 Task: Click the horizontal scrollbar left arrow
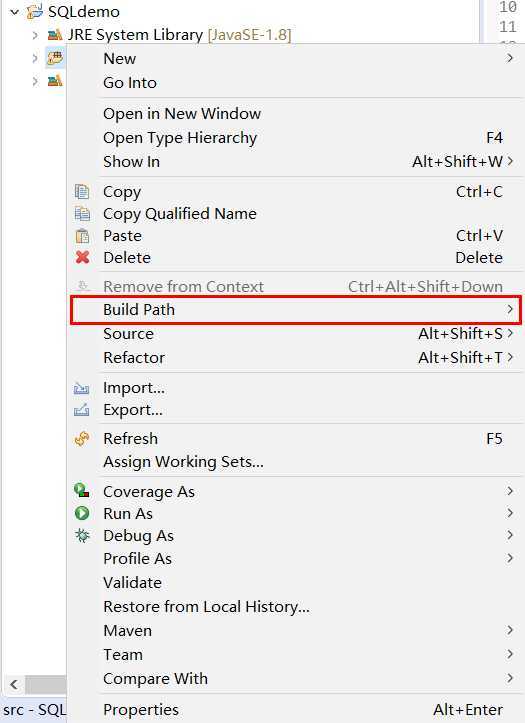pos(14,684)
